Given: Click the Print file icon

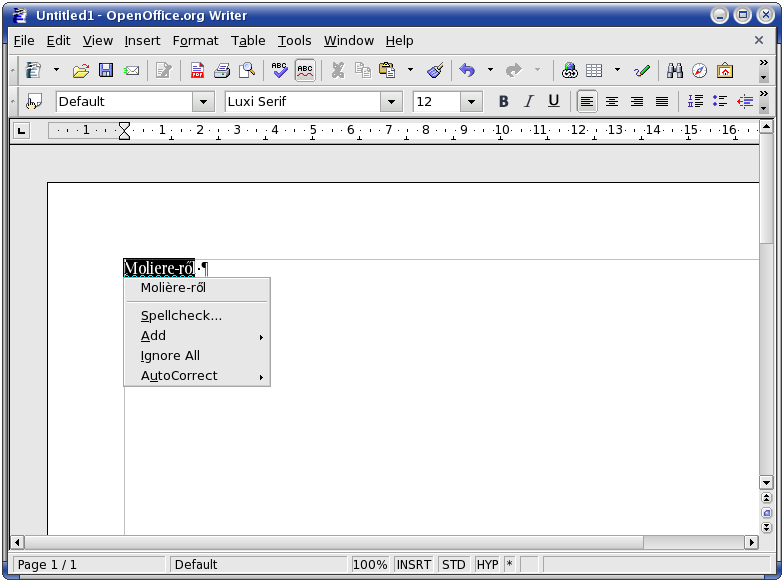Looking at the screenshot, I should tap(221, 70).
